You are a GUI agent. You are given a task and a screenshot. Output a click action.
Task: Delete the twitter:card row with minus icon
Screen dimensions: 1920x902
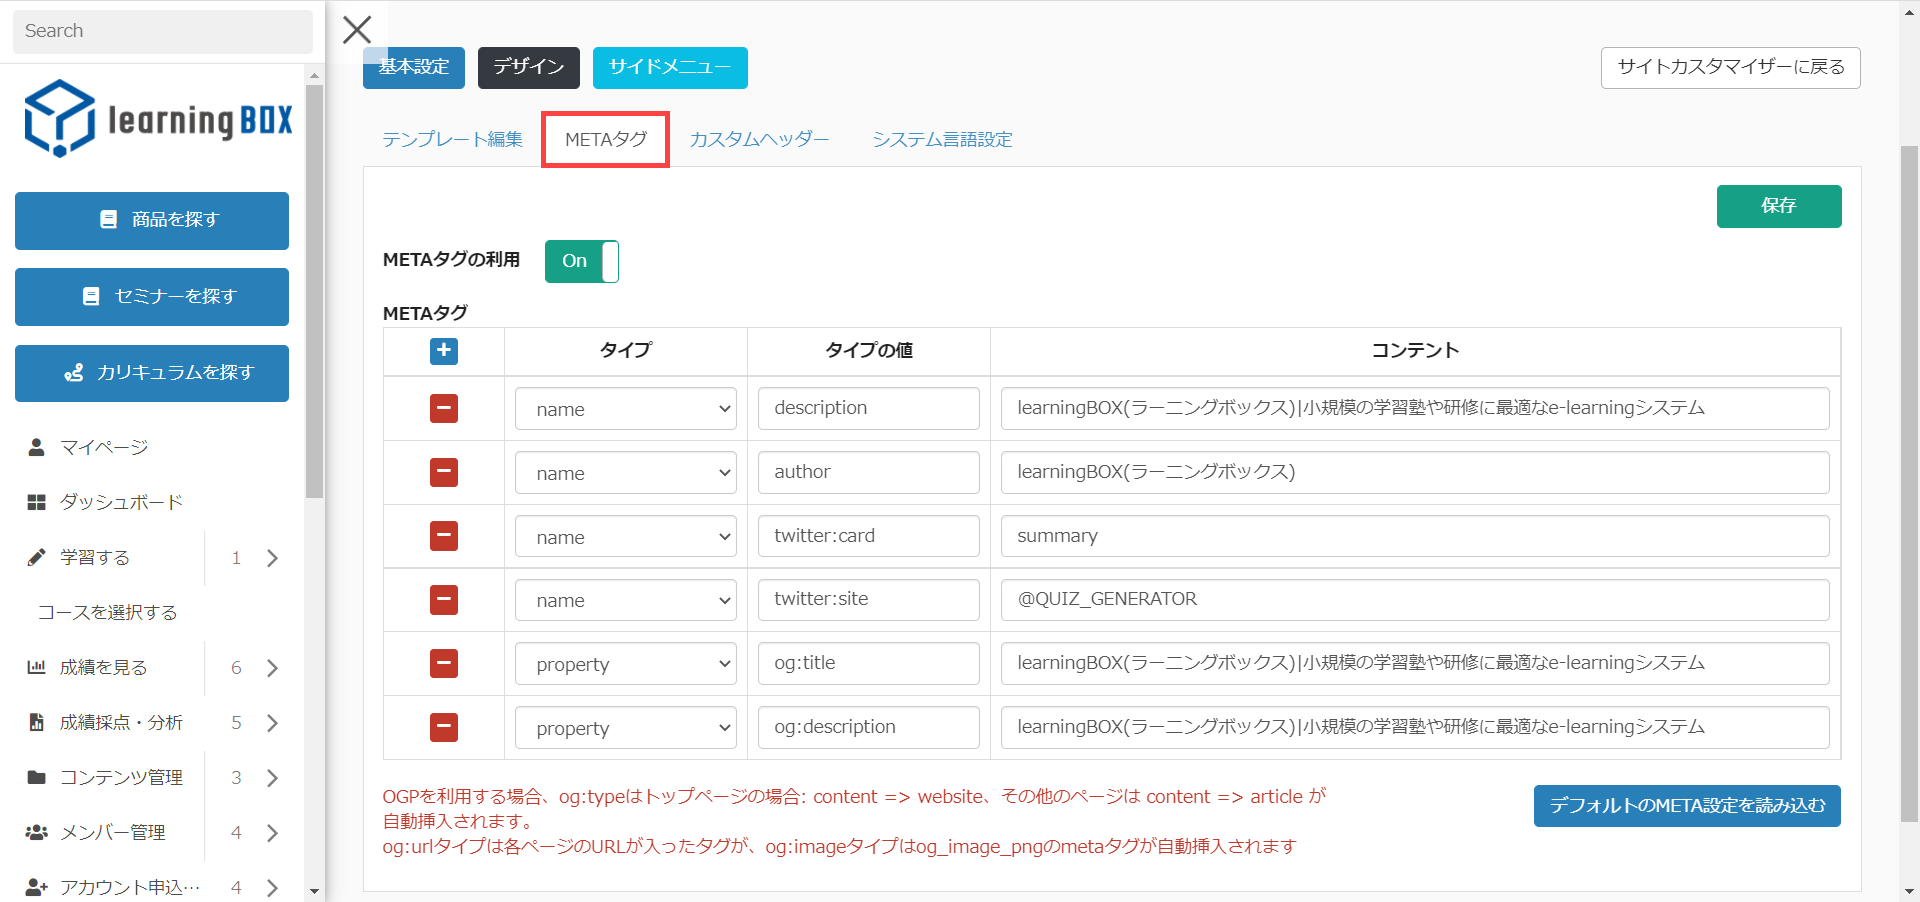pos(444,536)
